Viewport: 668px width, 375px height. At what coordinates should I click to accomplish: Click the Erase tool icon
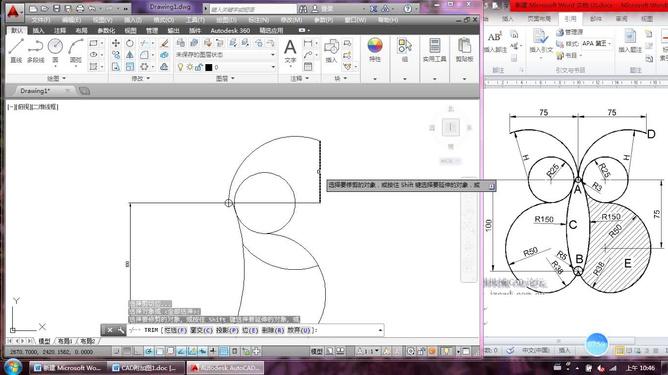(x=164, y=43)
